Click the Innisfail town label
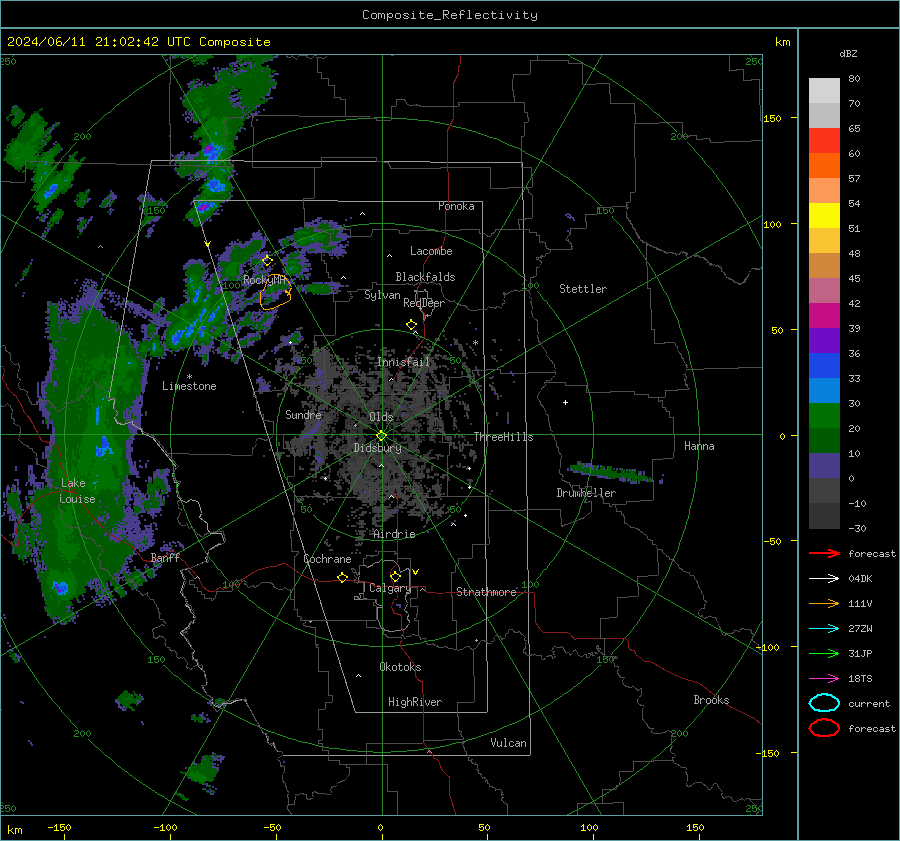This screenshot has height=841, width=900. (x=403, y=362)
